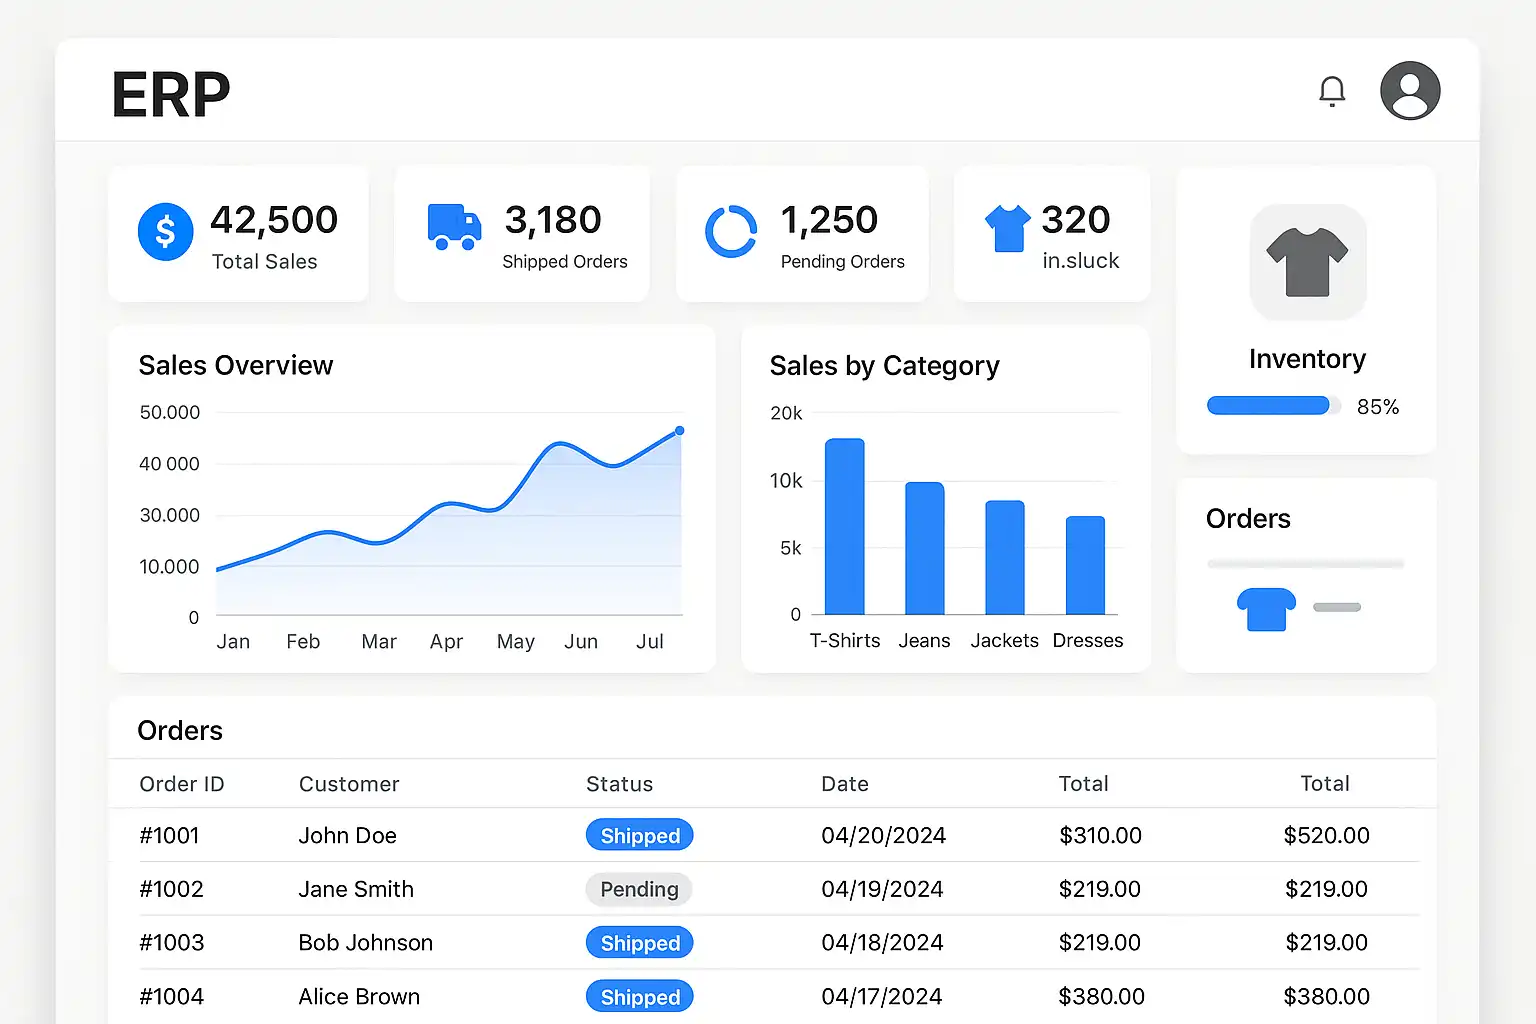Viewport: 1536px width, 1024px height.
Task: Click the Shipped badge for order #1001
Action: tap(639, 836)
